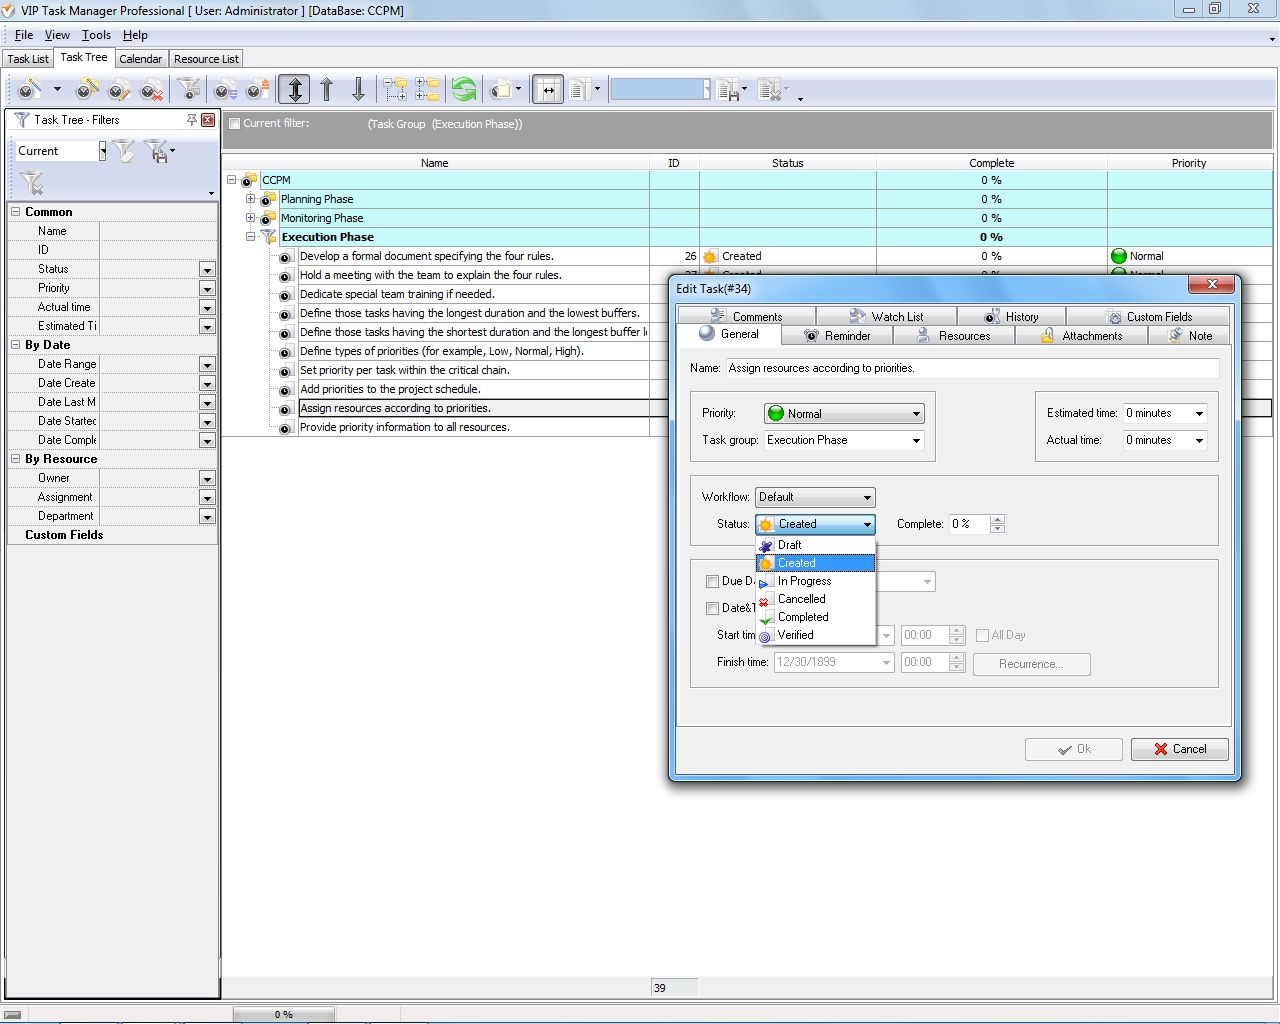The image size is (1280, 1024).
Task: Toggle the Current filter checkbox
Action: 234,124
